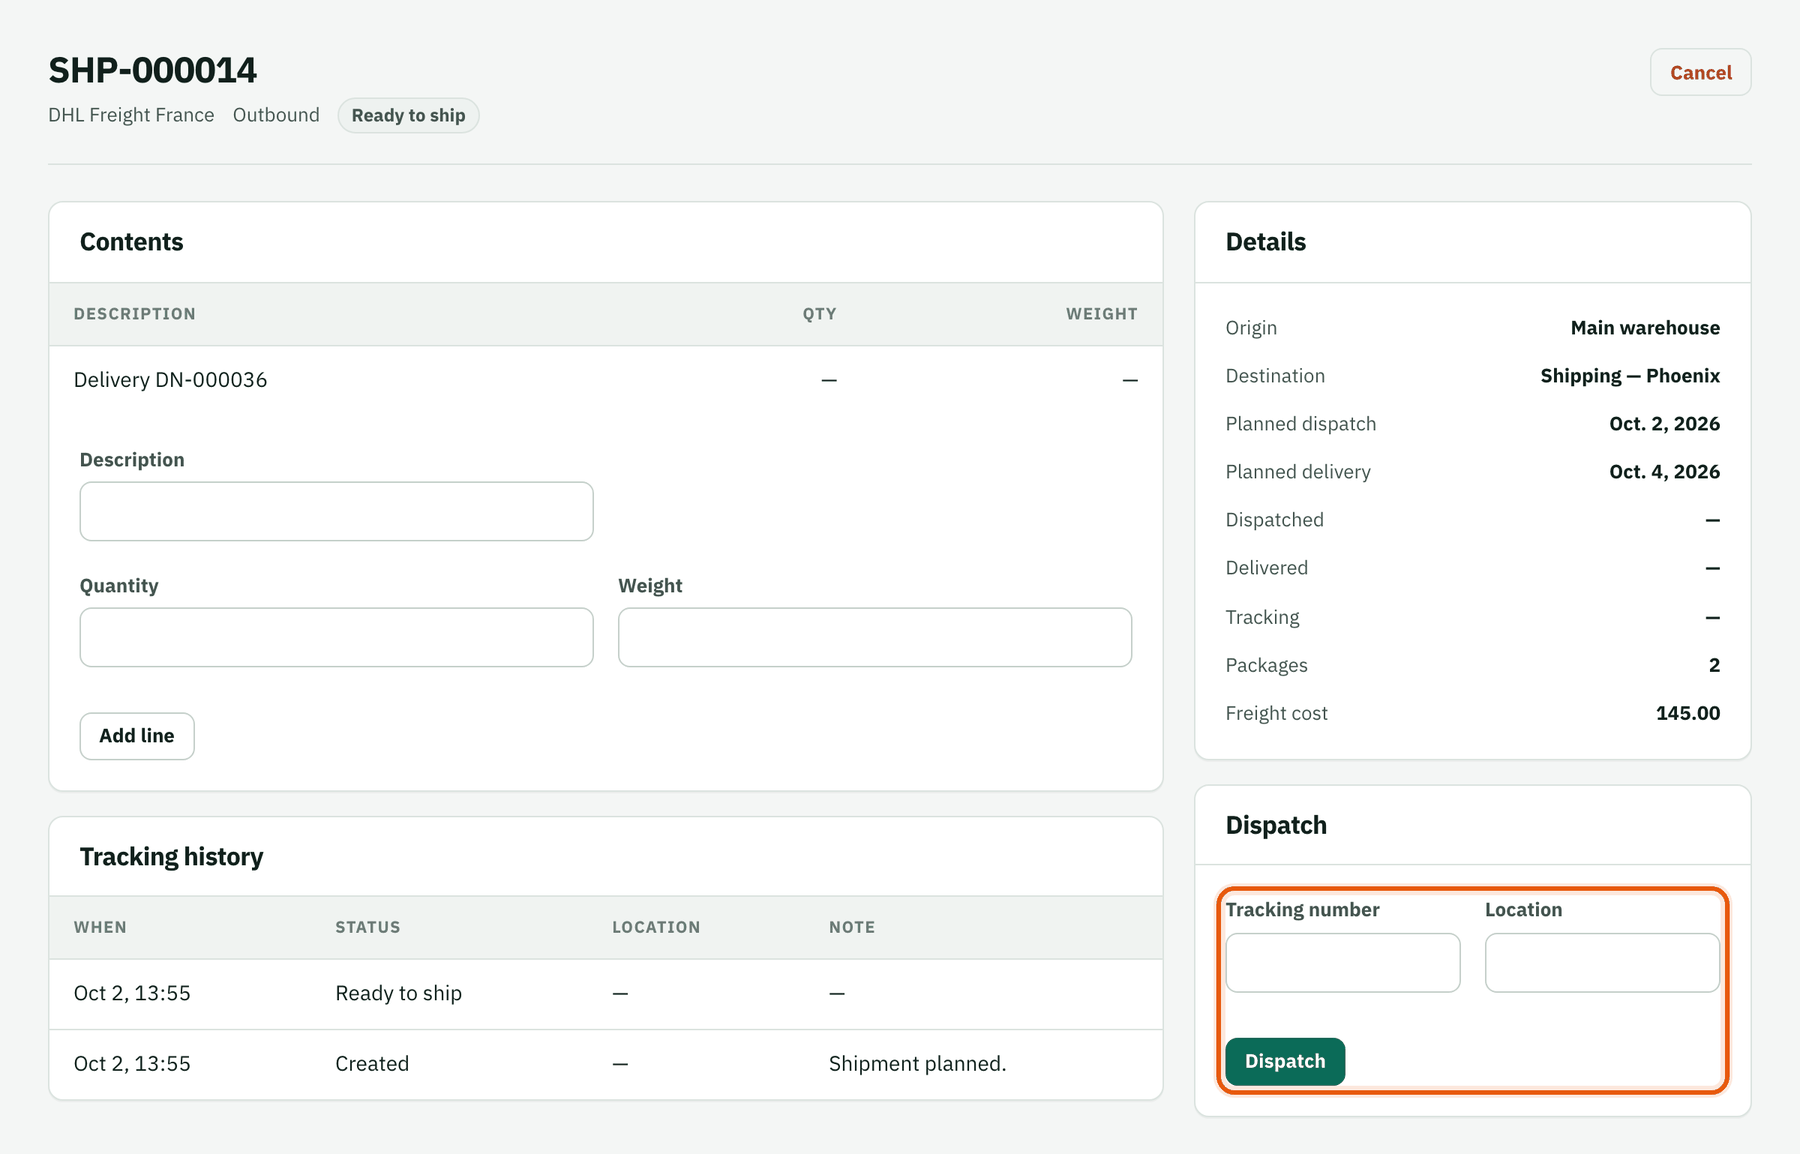Click the Oct. 4, 2026 planned delivery date

tap(1664, 472)
